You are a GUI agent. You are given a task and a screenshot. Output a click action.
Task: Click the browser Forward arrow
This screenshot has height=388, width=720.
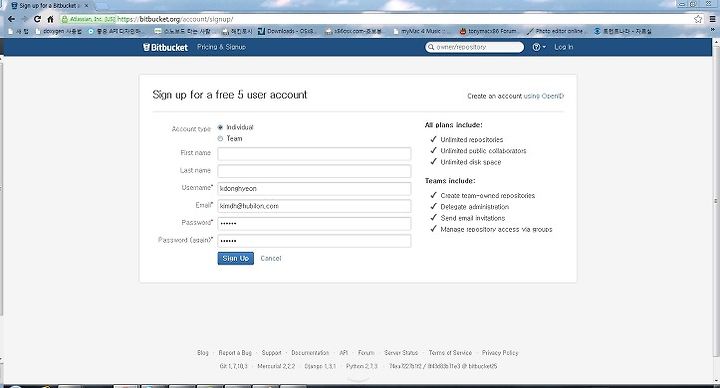tap(24, 19)
